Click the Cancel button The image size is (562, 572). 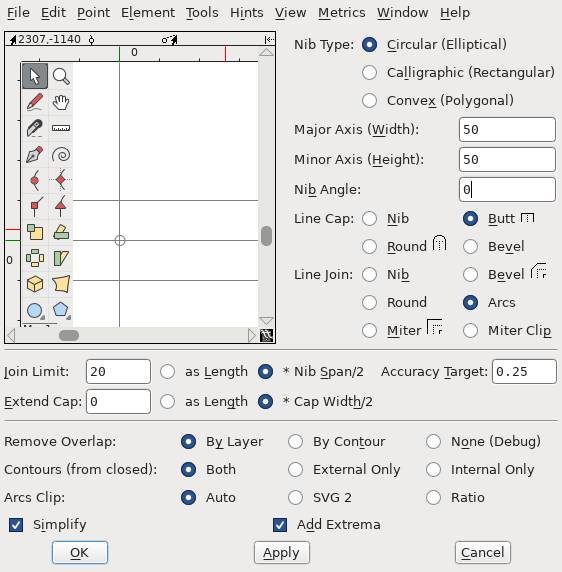click(482, 553)
